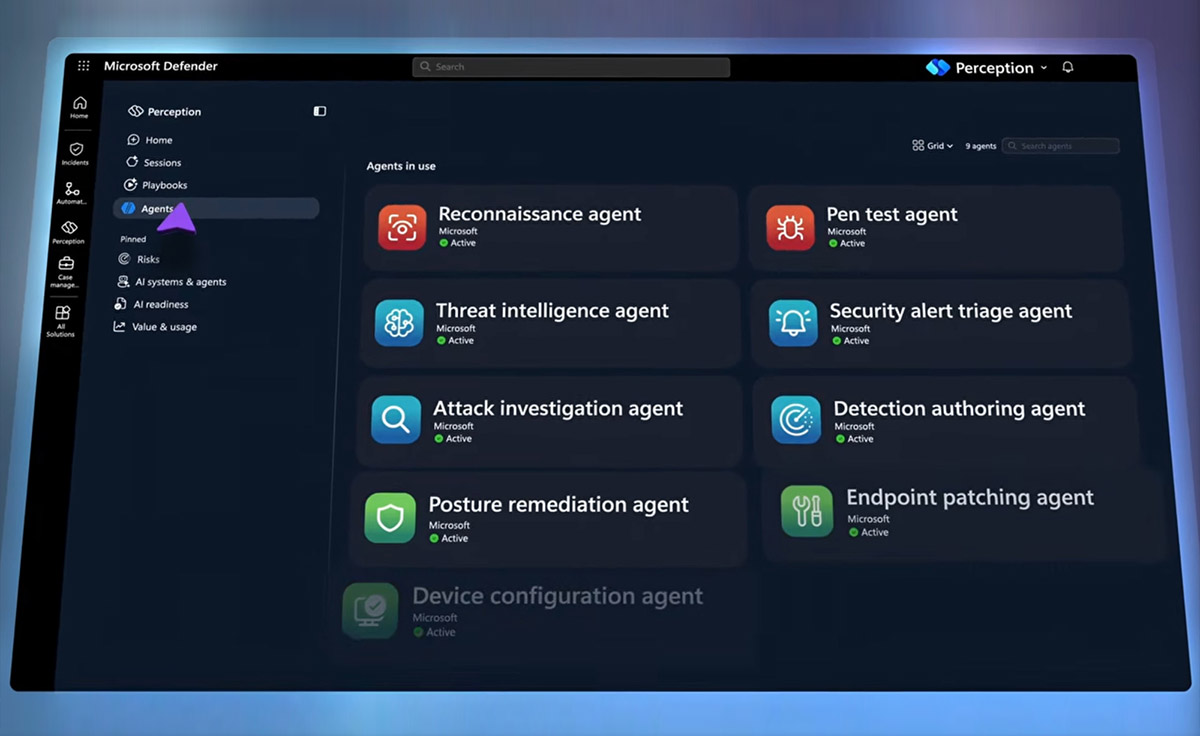Open the app launcher waffle icon
Screen dimensions: 1200x736
[x=83, y=66]
